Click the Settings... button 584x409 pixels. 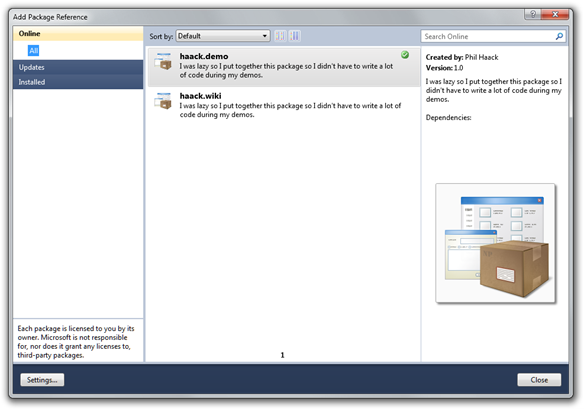(x=42, y=380)
